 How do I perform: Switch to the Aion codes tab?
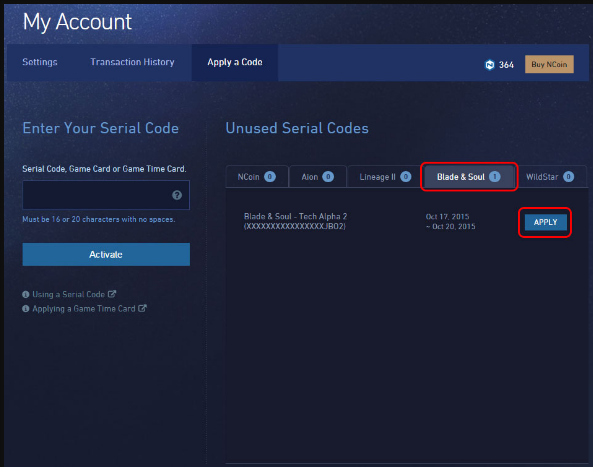pyautogui.click(x=317, y=177)
